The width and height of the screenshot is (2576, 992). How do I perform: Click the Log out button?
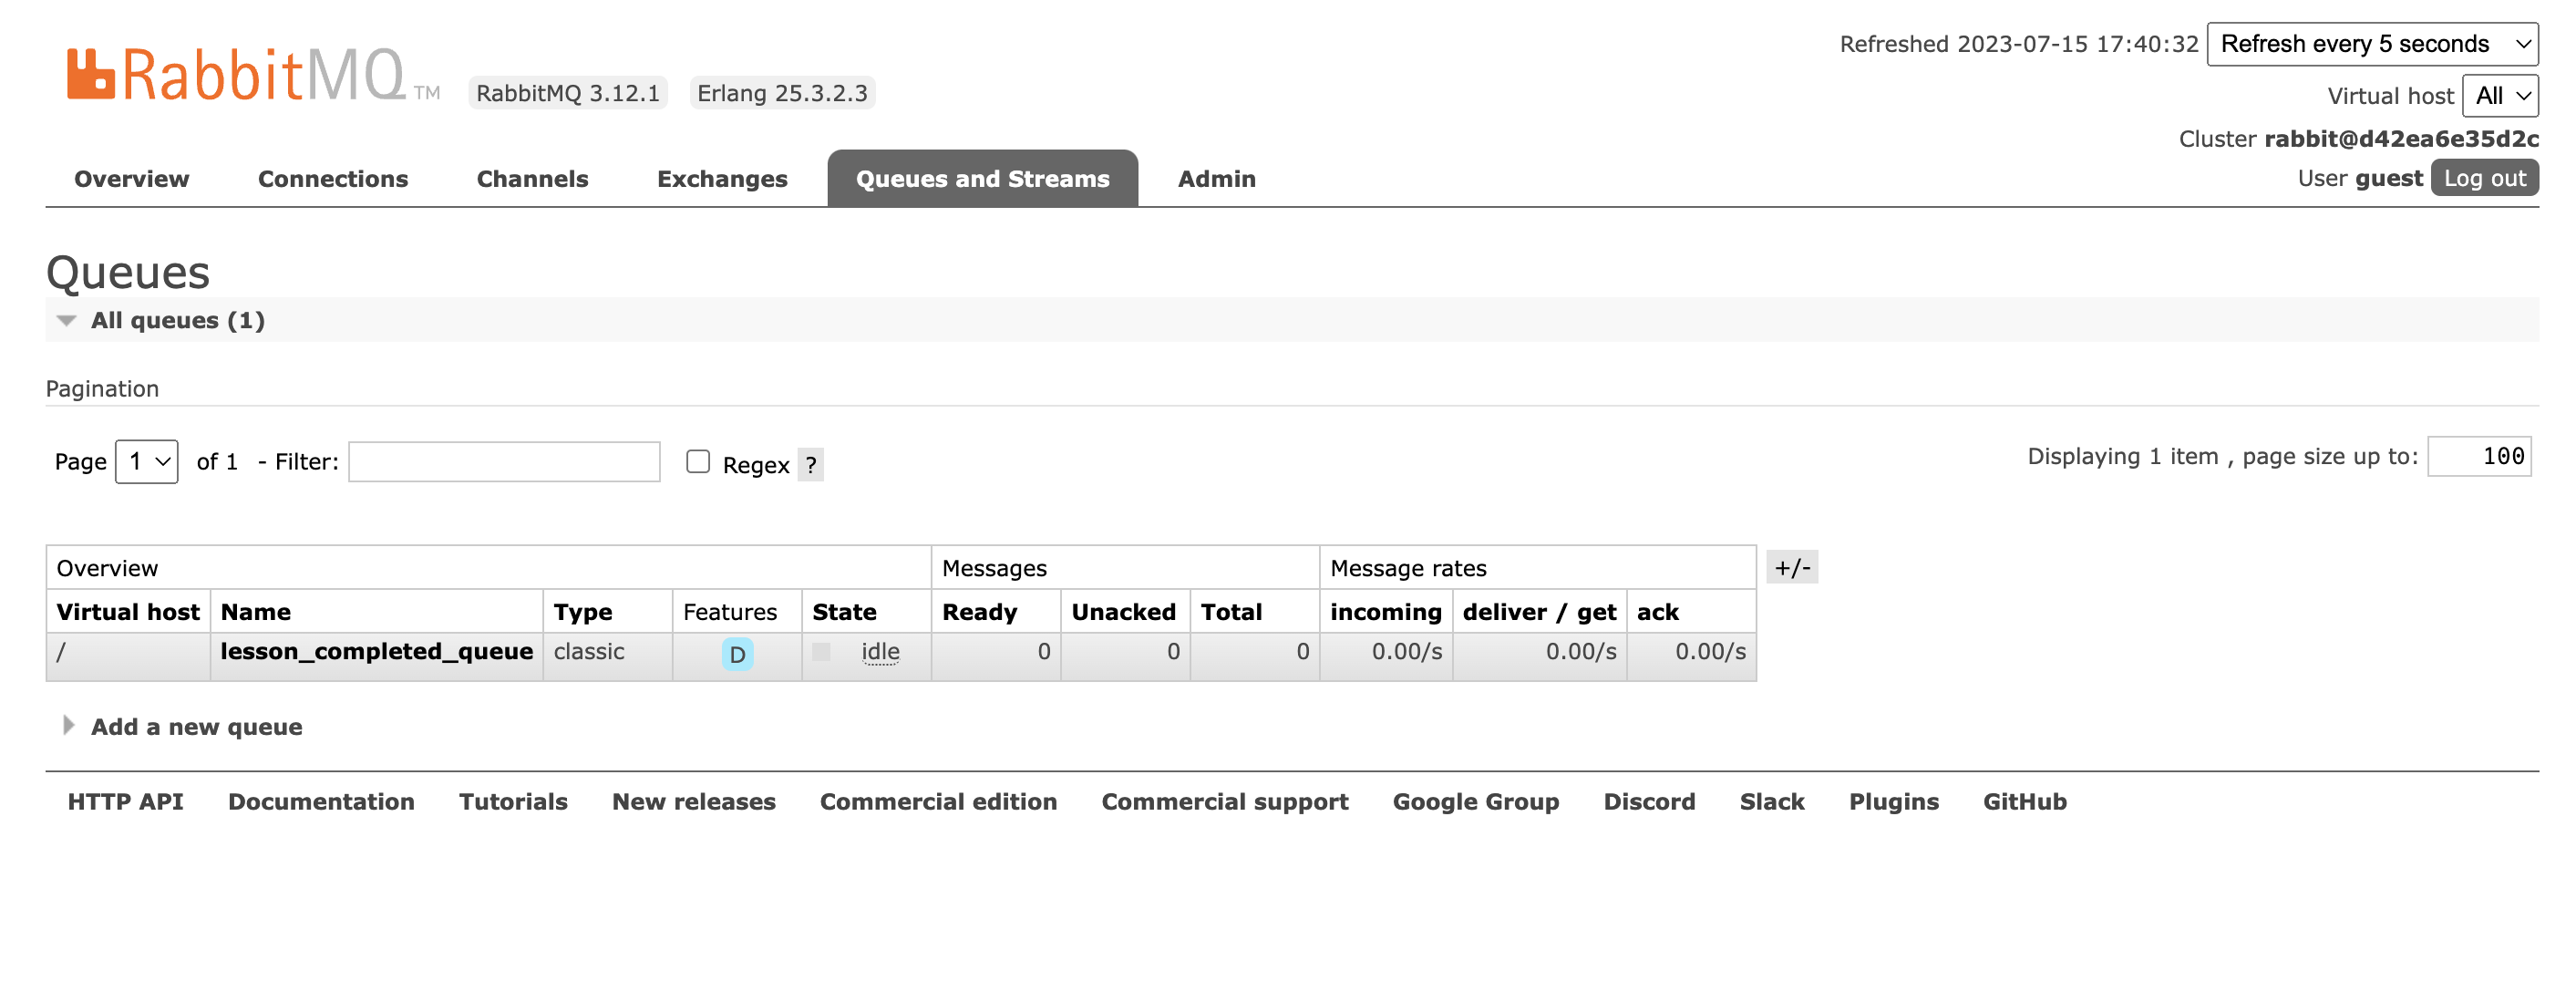(2484, 178)
